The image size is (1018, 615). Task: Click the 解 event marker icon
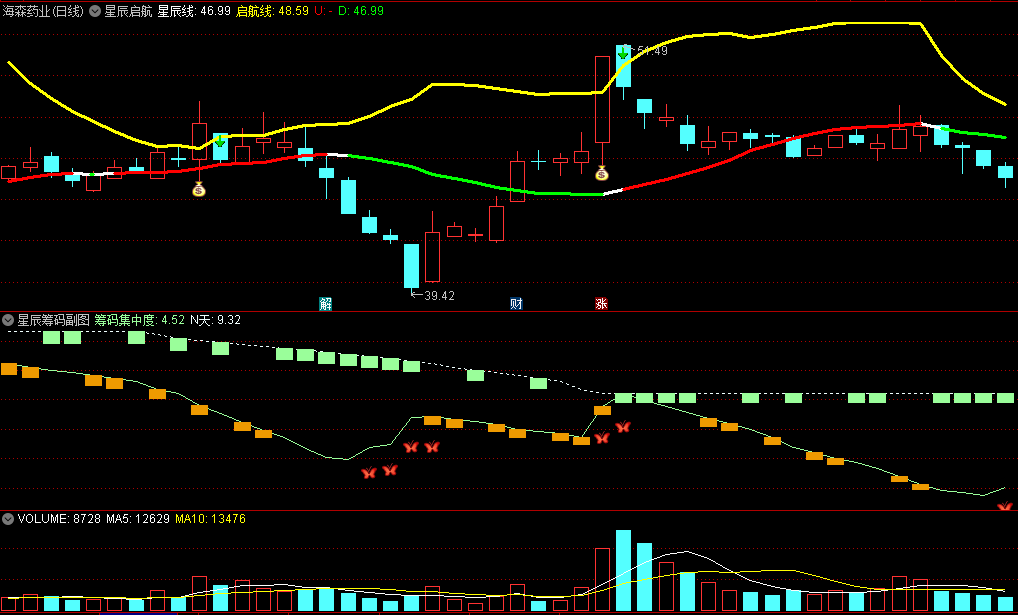point(325,303)
